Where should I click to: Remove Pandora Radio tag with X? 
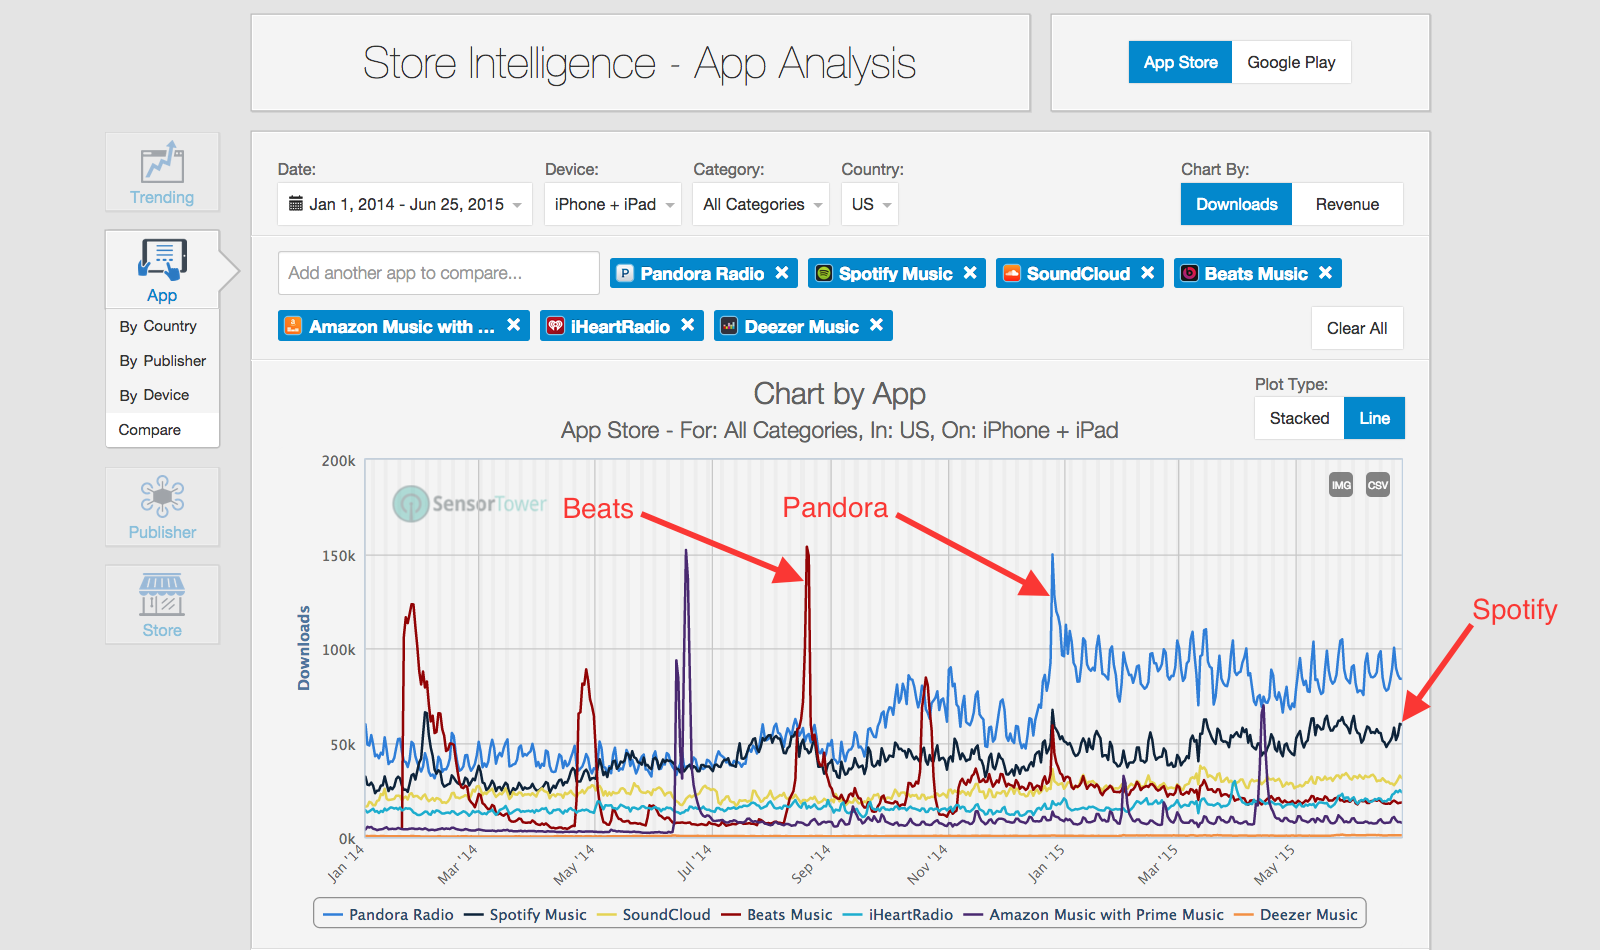click(x=782, y=272)
